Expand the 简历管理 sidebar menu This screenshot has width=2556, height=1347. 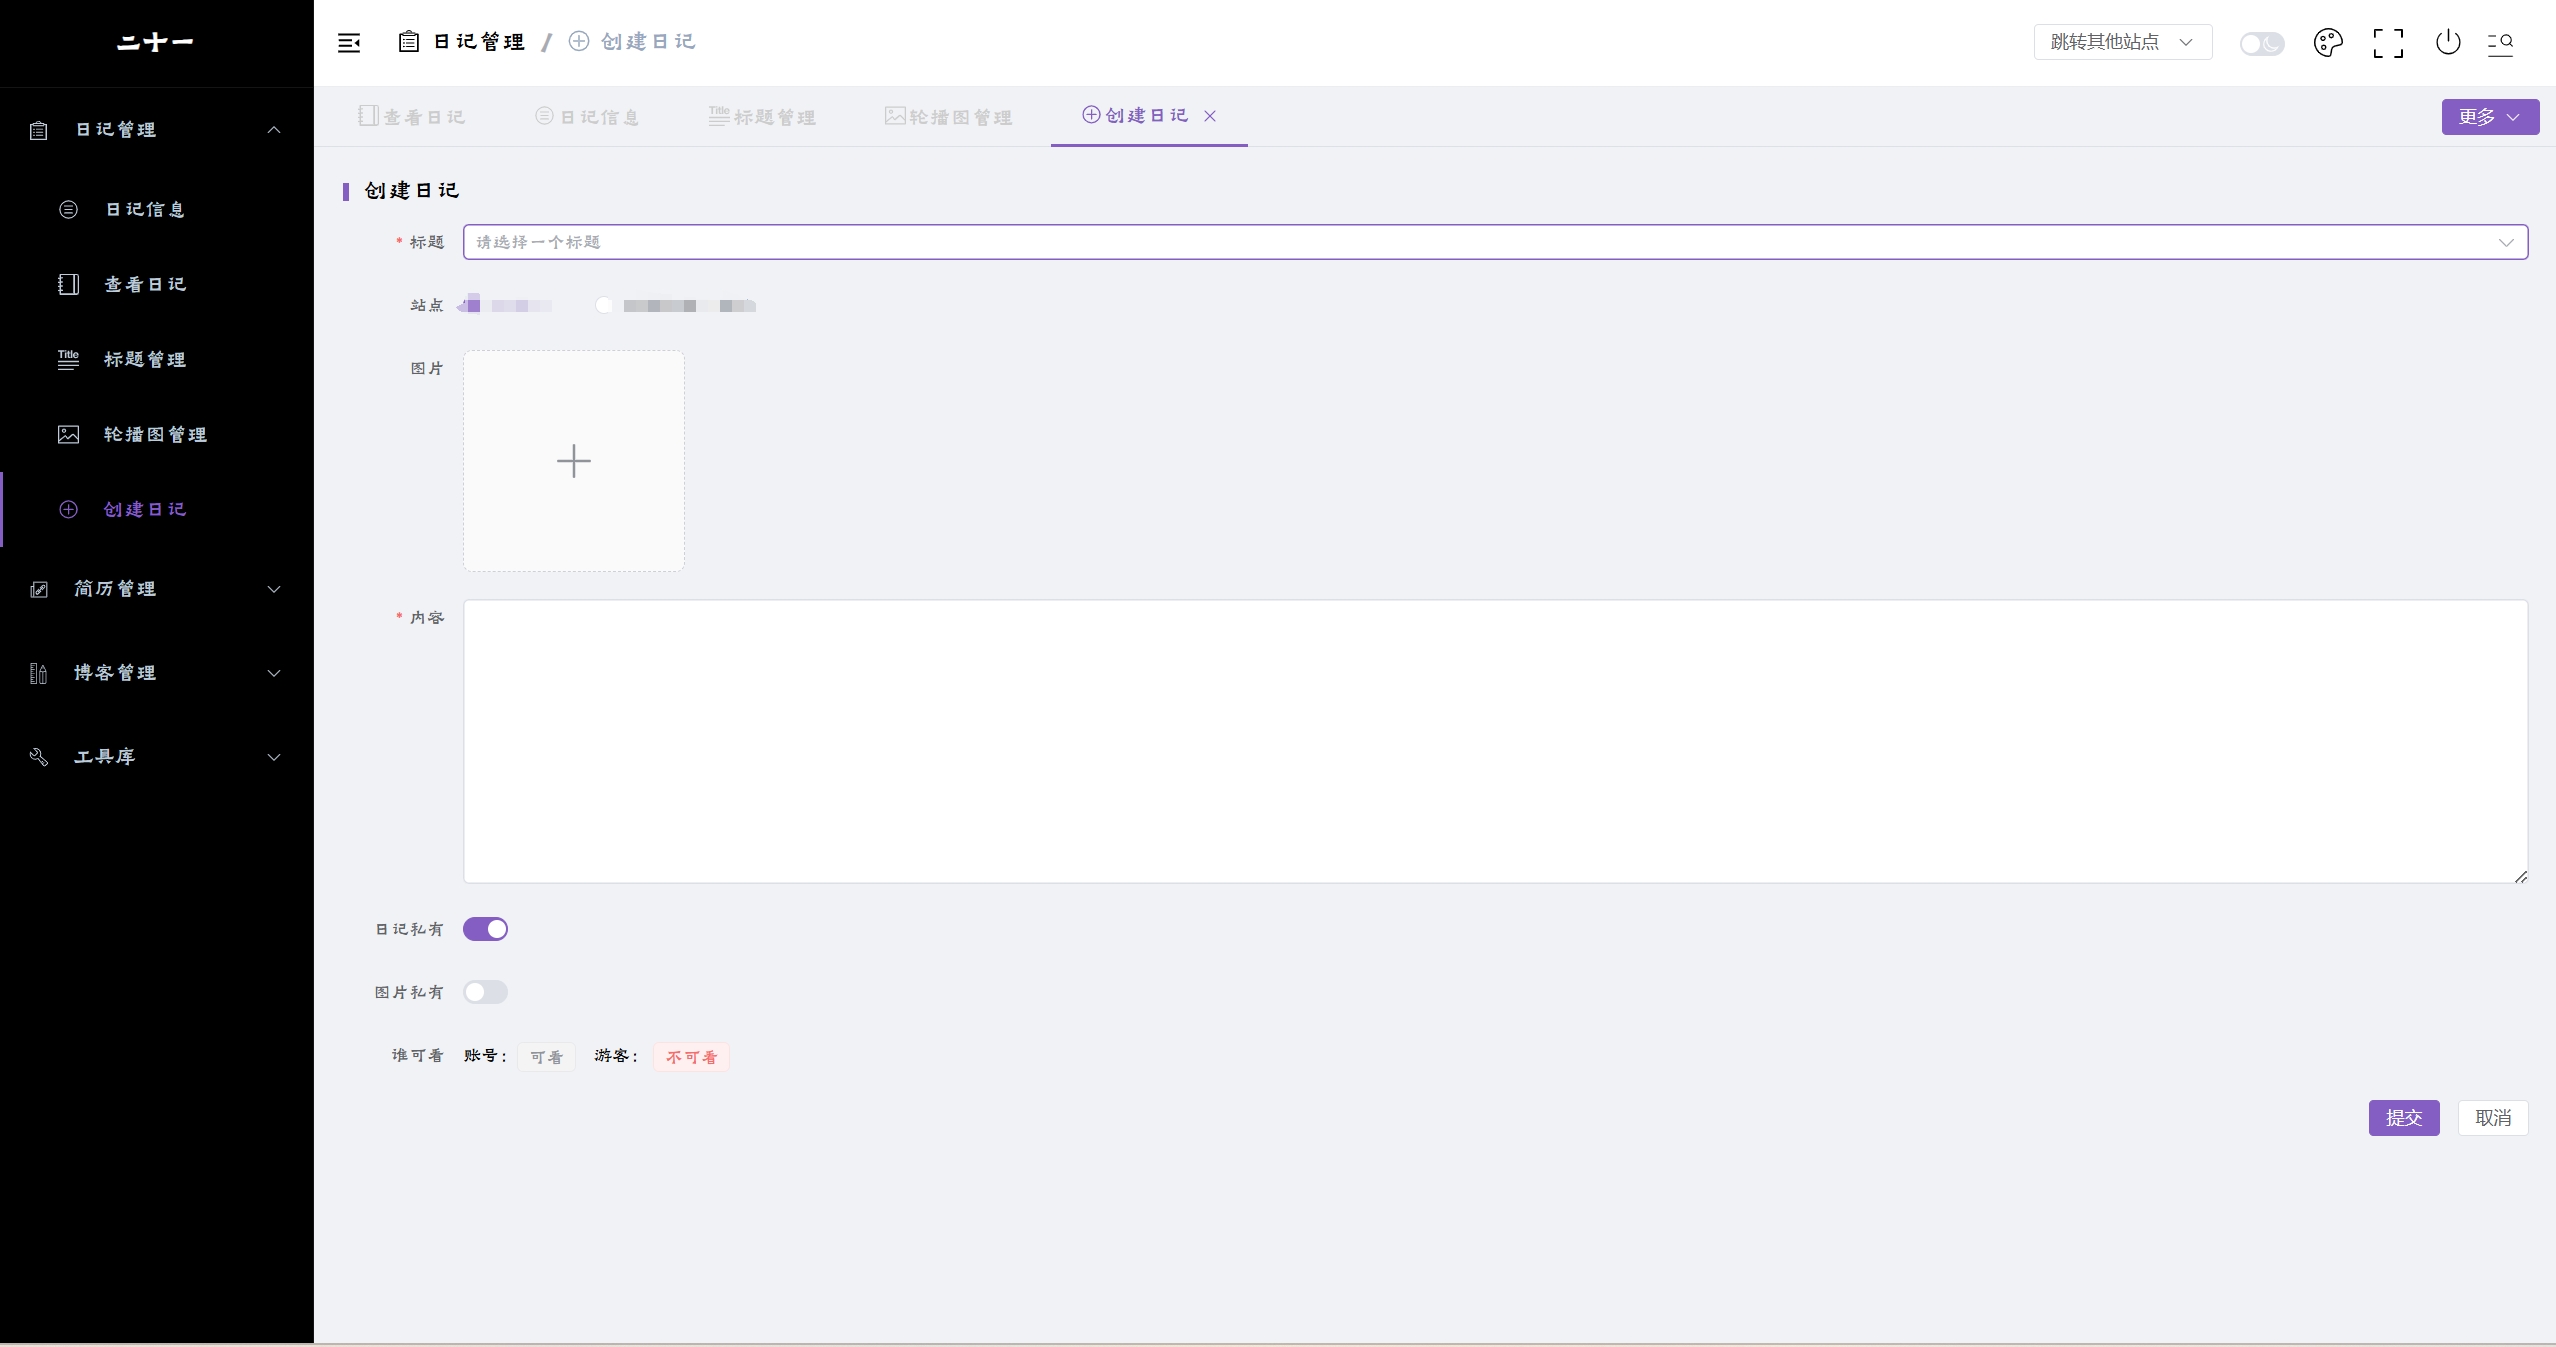(155, 589)
